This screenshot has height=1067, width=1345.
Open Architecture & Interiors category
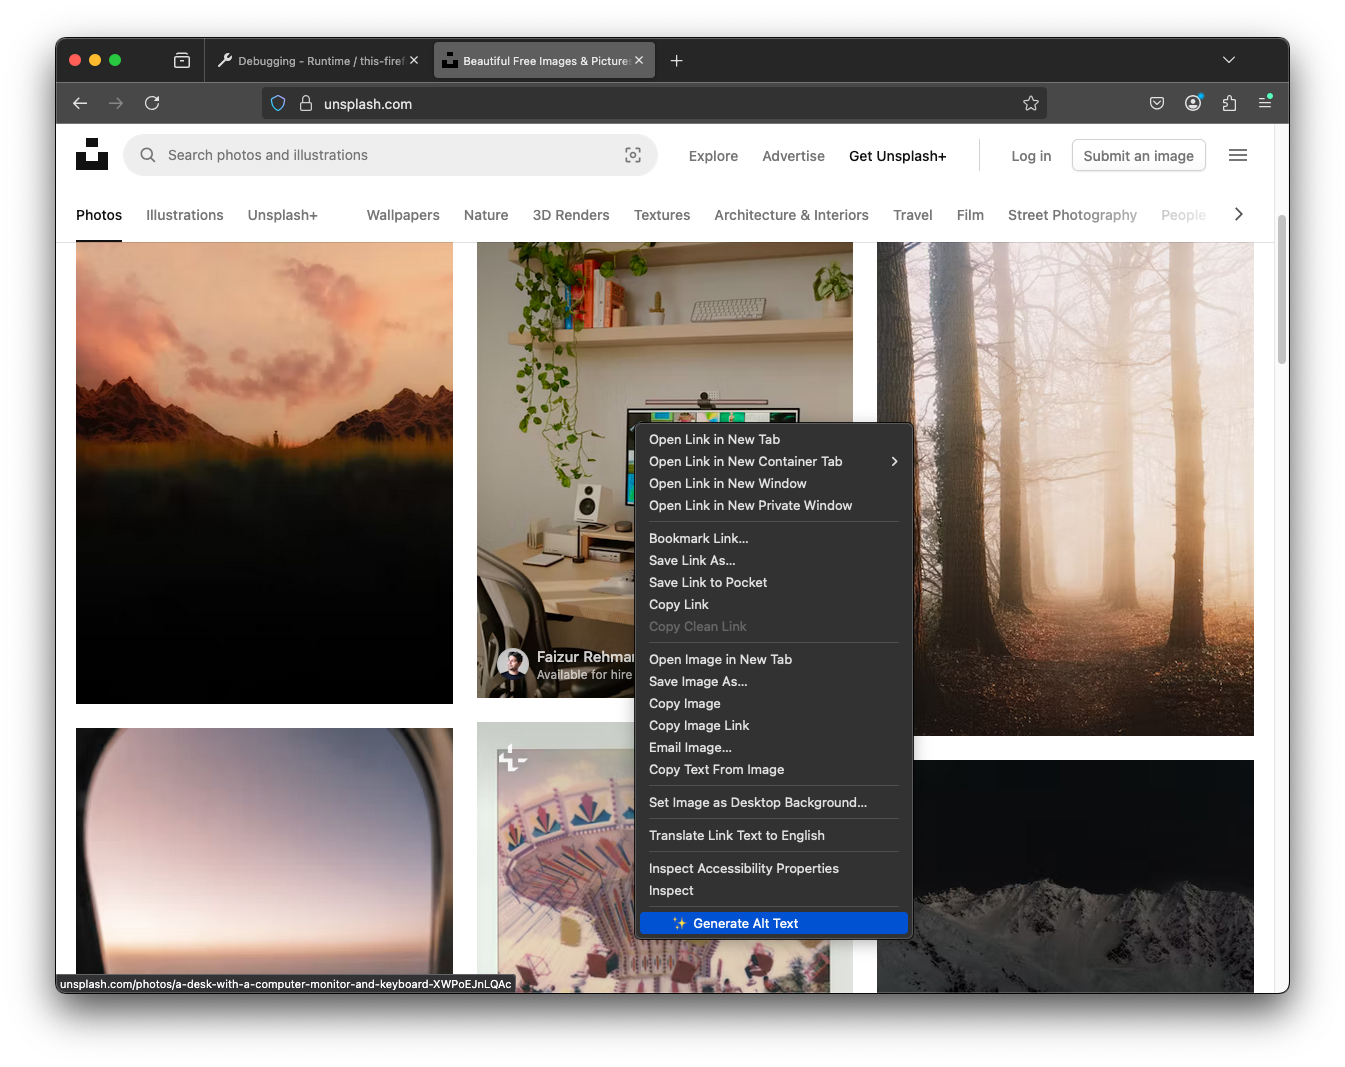(x=791, y=215)
